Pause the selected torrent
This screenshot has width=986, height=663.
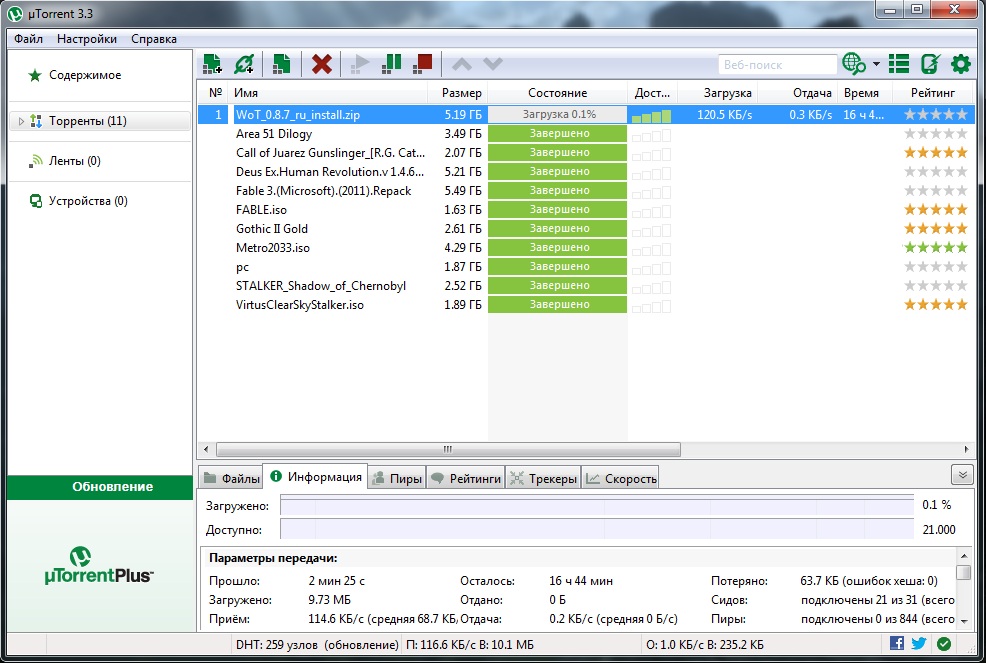click(x=392, y=64)
